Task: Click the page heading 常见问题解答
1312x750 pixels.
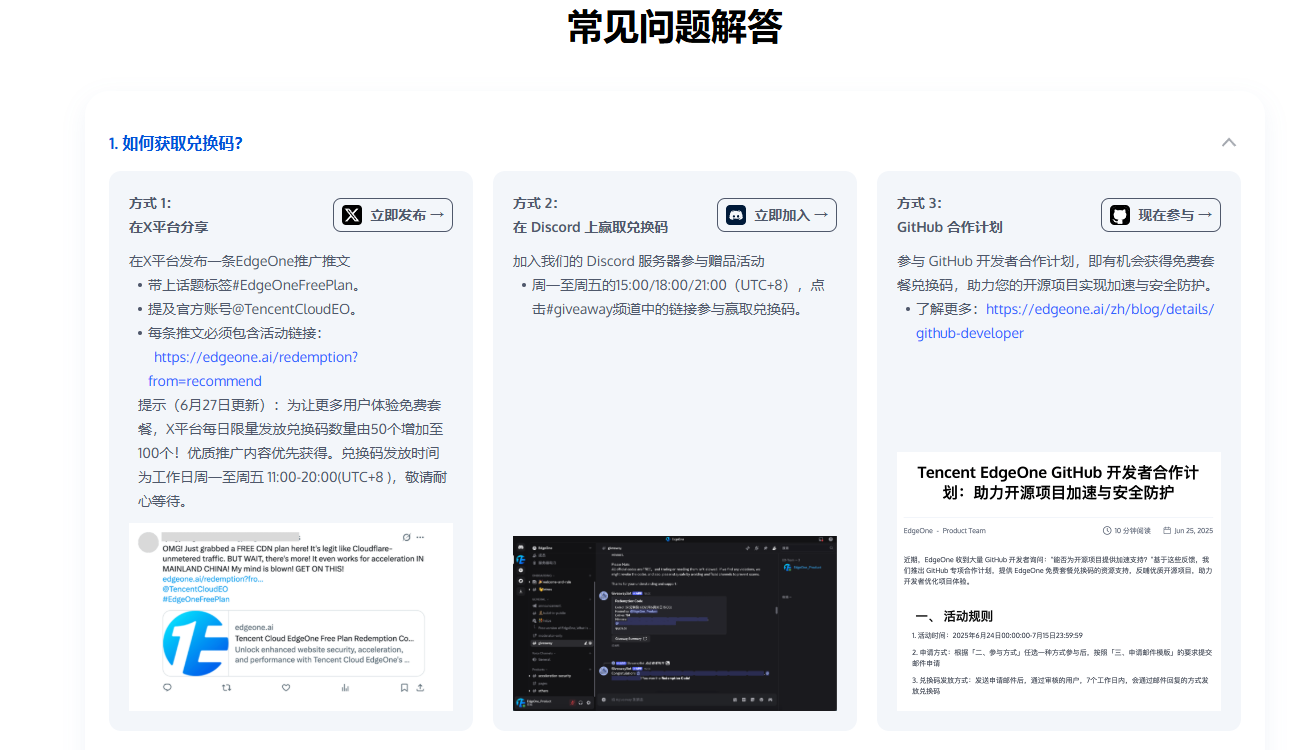Action: pyautogui.click(x=675, y=27)
